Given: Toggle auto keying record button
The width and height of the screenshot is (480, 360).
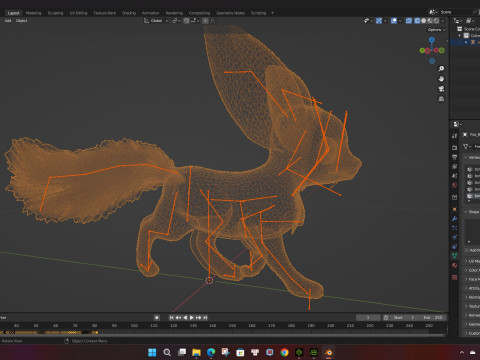Looking at the screenshot, I should click(157, 318).
